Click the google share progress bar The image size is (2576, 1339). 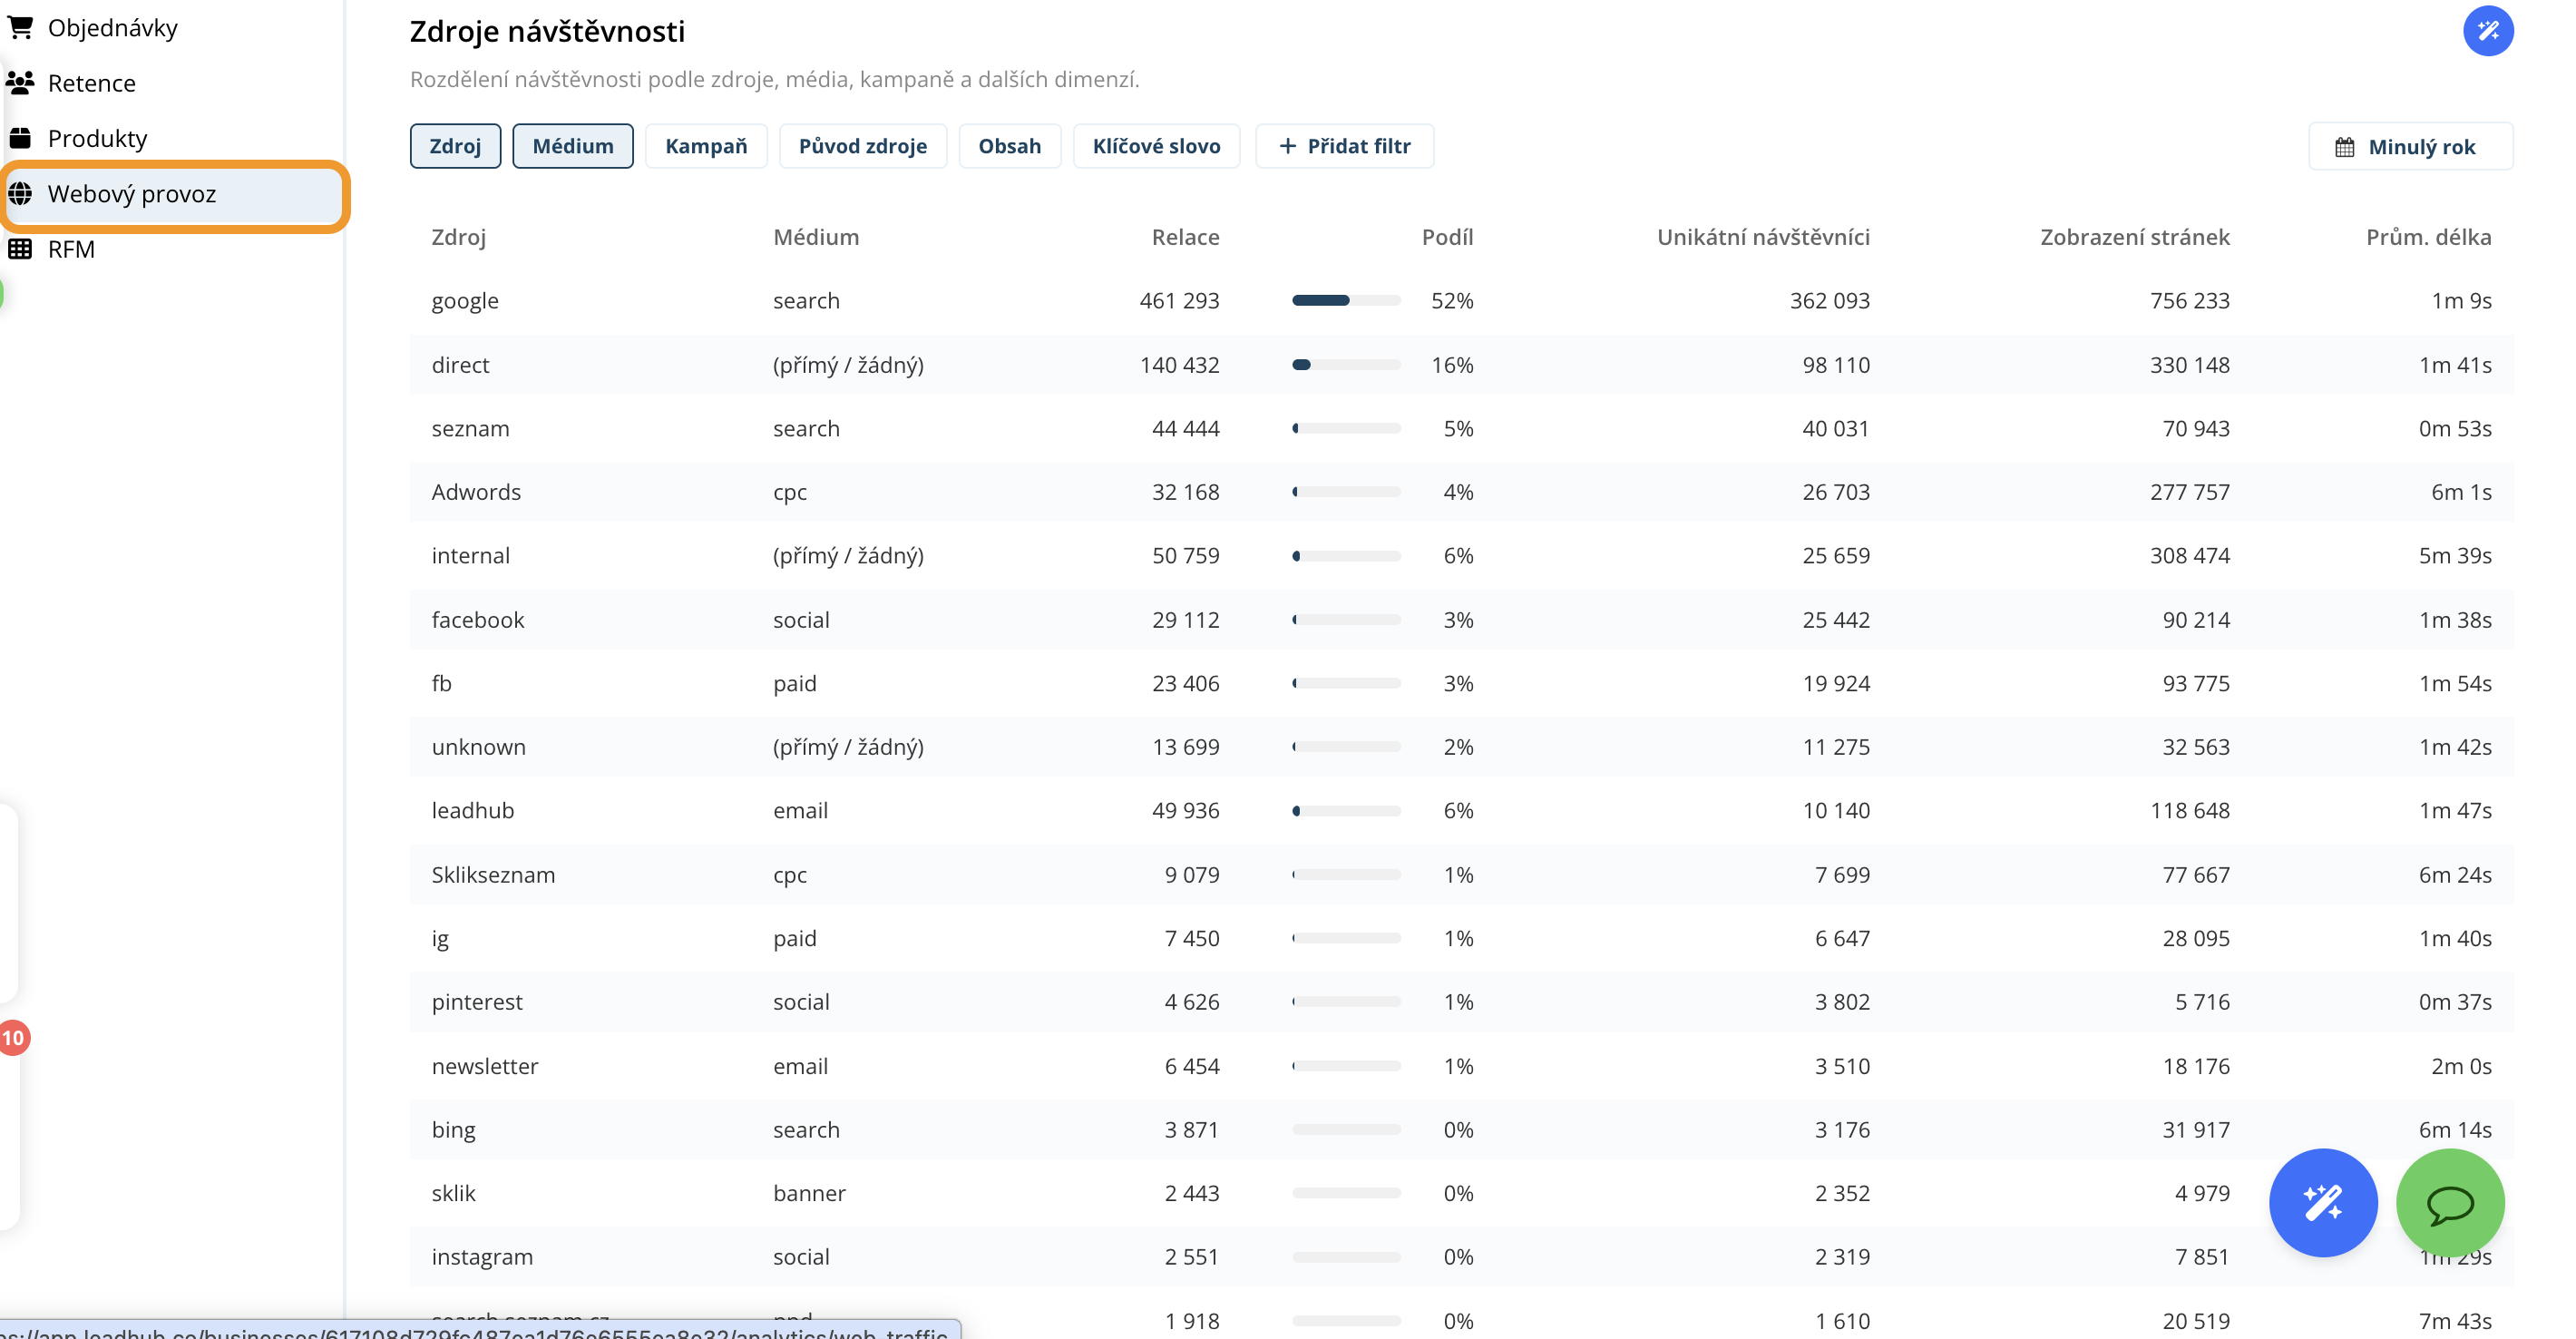[1345, 300]
